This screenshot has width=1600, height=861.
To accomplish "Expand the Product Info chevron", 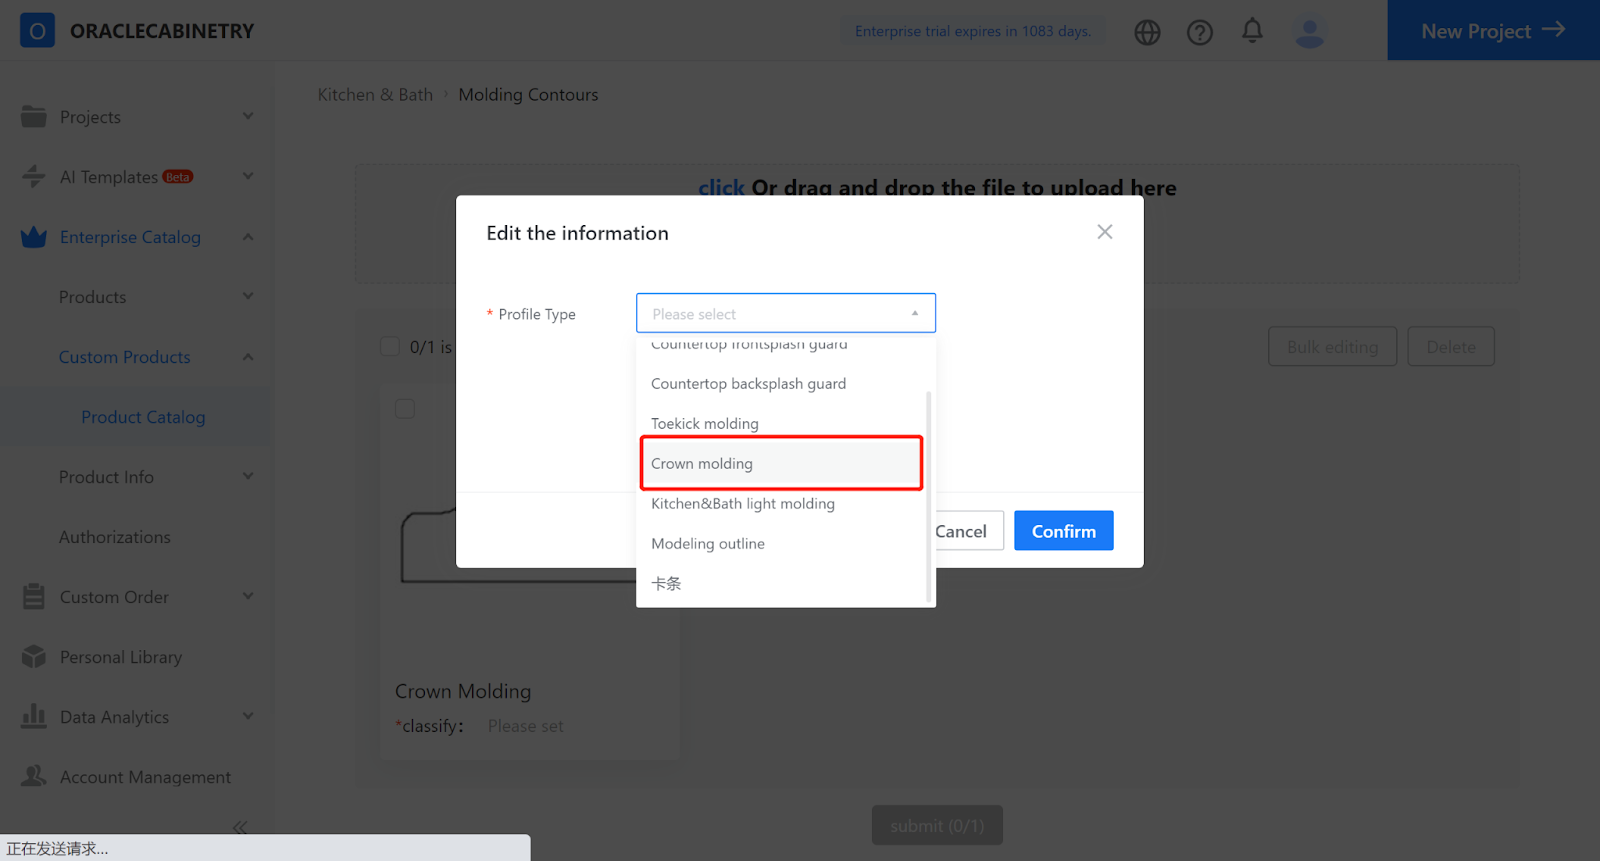I will (x=248, y=476).
